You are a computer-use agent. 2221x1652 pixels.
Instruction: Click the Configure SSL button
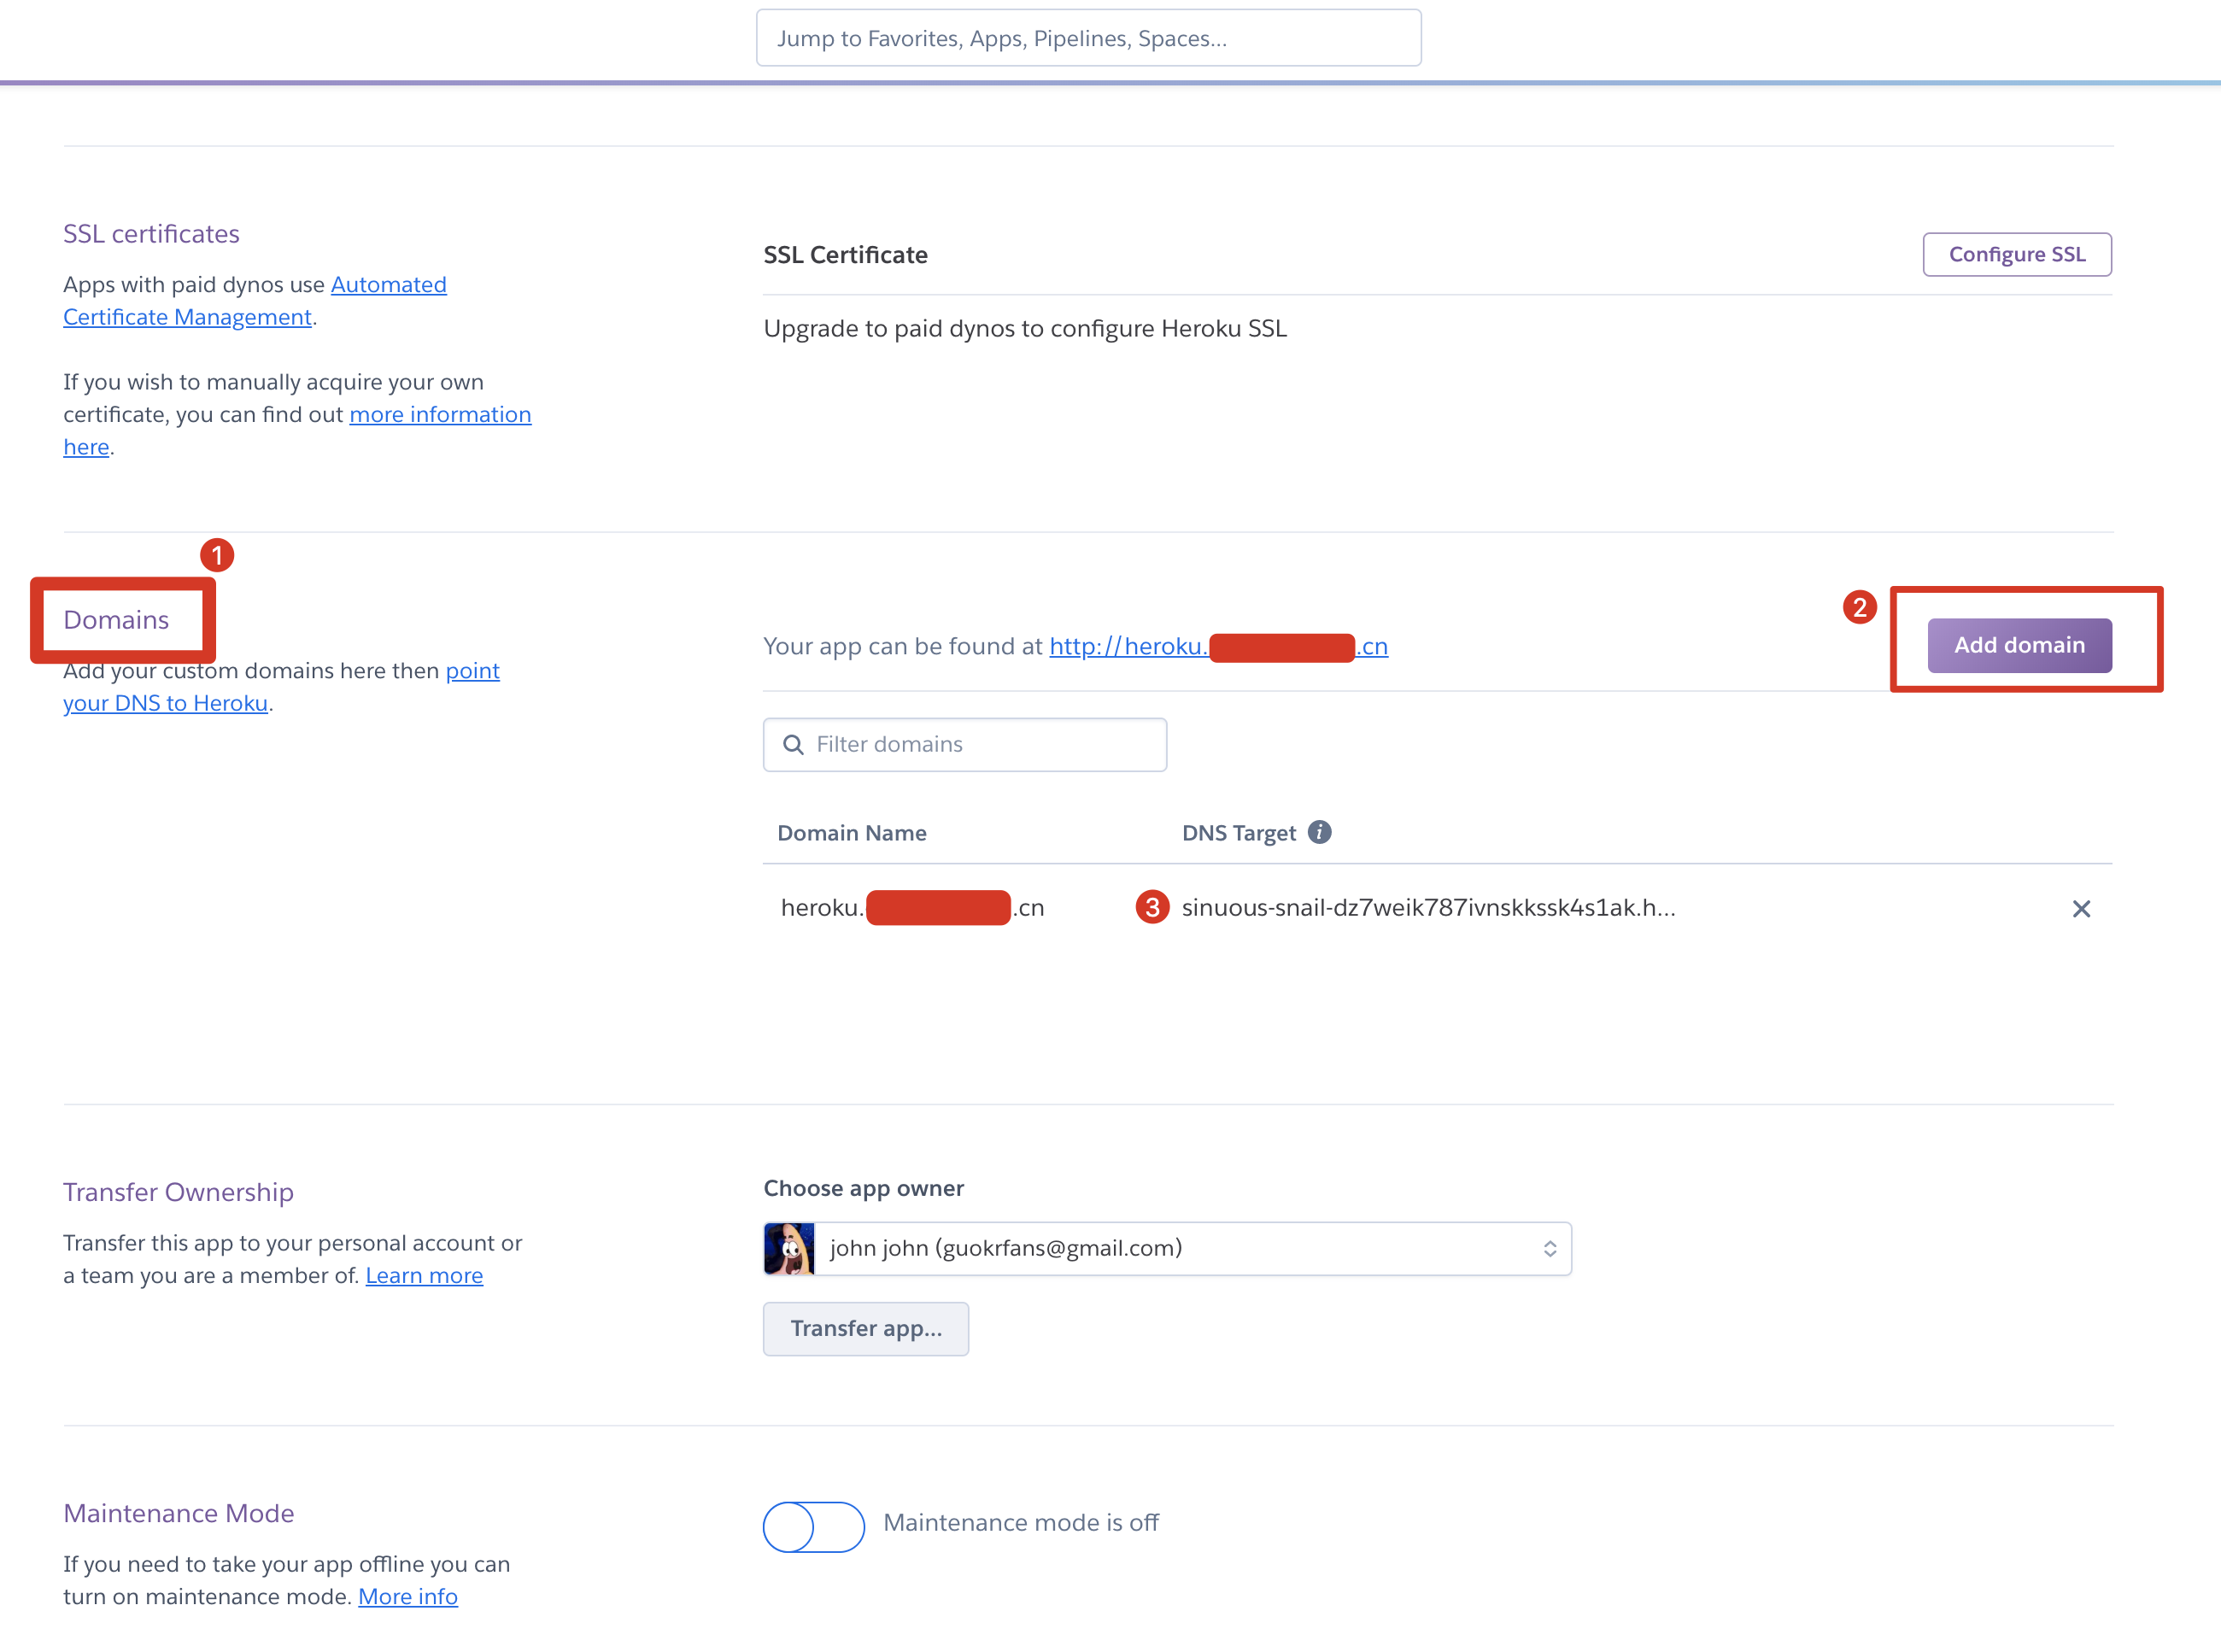click(2016, 254)
